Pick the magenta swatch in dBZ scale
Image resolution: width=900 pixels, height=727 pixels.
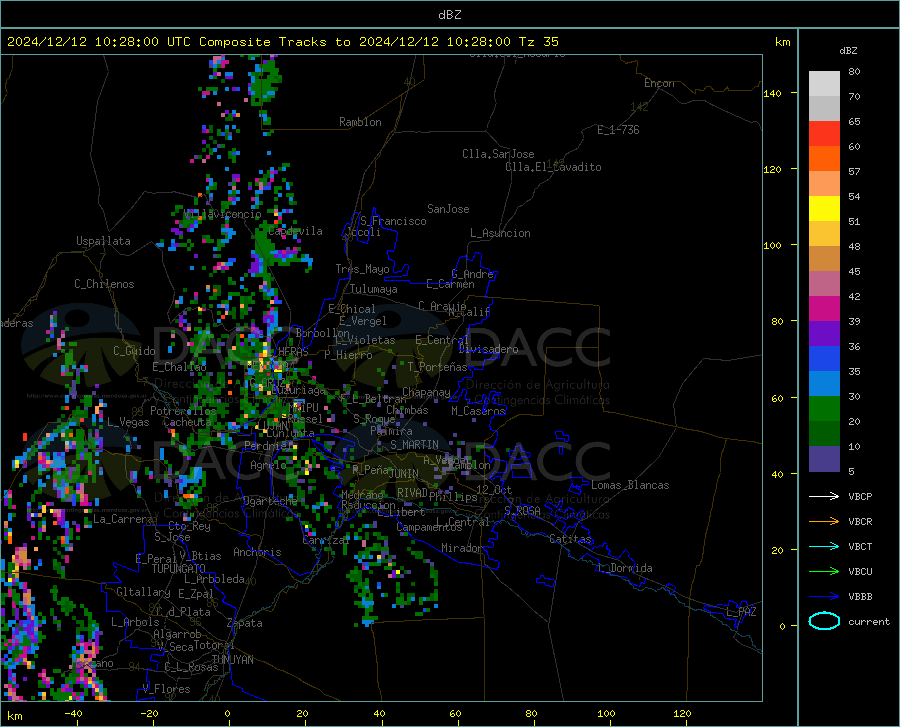824,309
